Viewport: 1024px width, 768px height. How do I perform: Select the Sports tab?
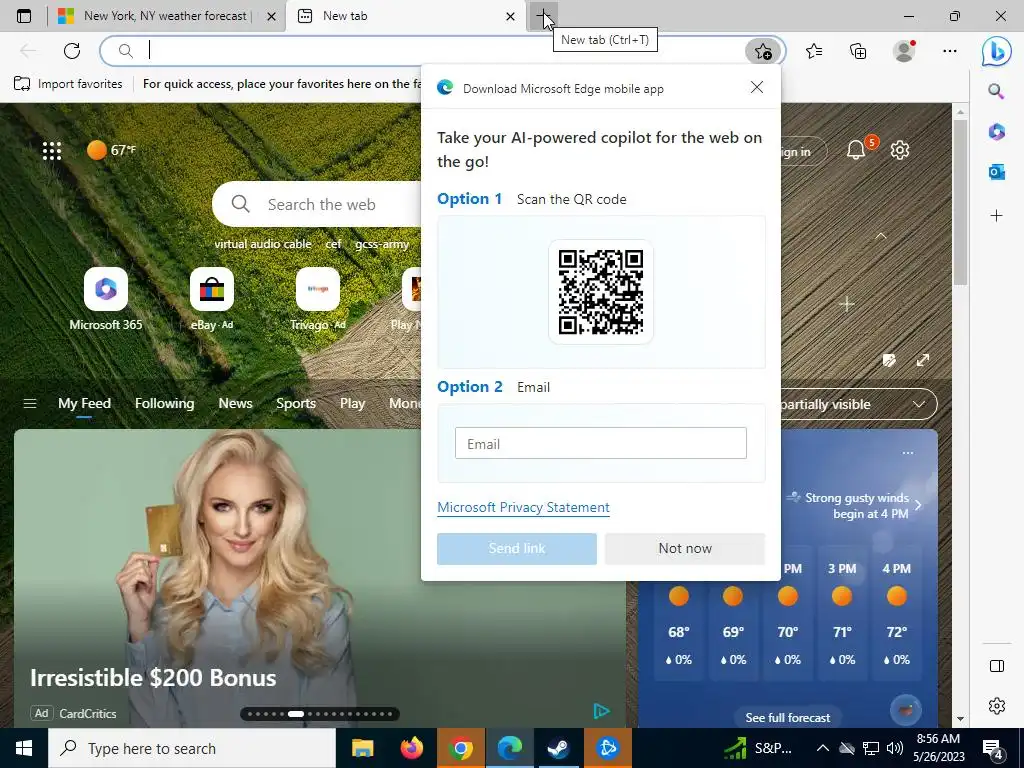tap(296, 404)
